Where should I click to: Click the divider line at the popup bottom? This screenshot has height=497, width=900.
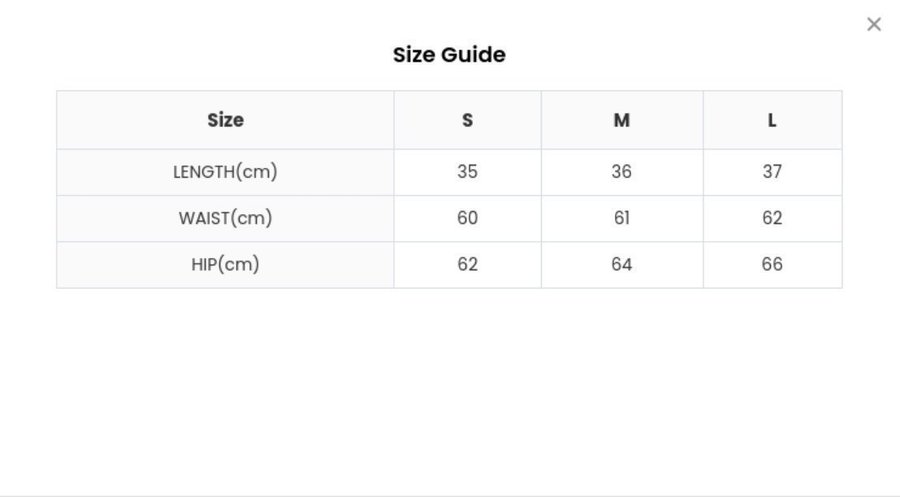tap(450, 495)
